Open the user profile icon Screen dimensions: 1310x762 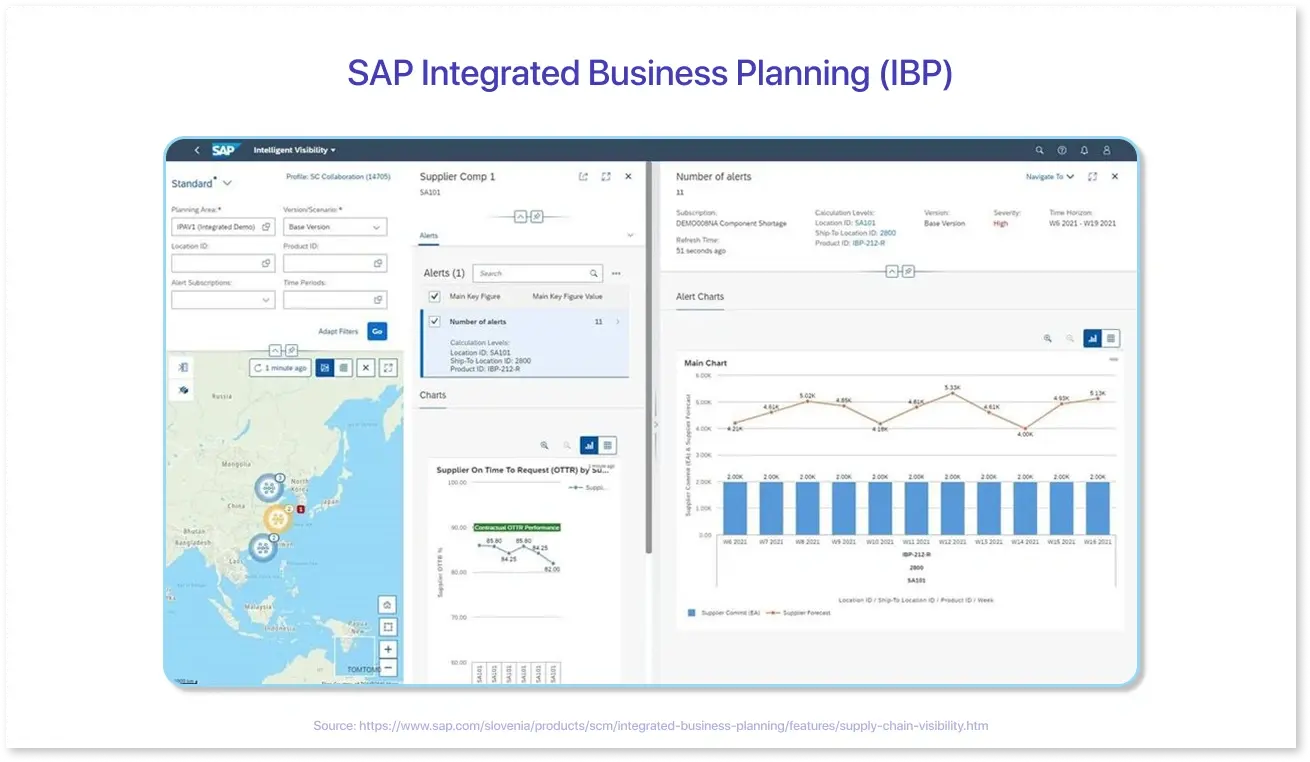(1107, 150)
